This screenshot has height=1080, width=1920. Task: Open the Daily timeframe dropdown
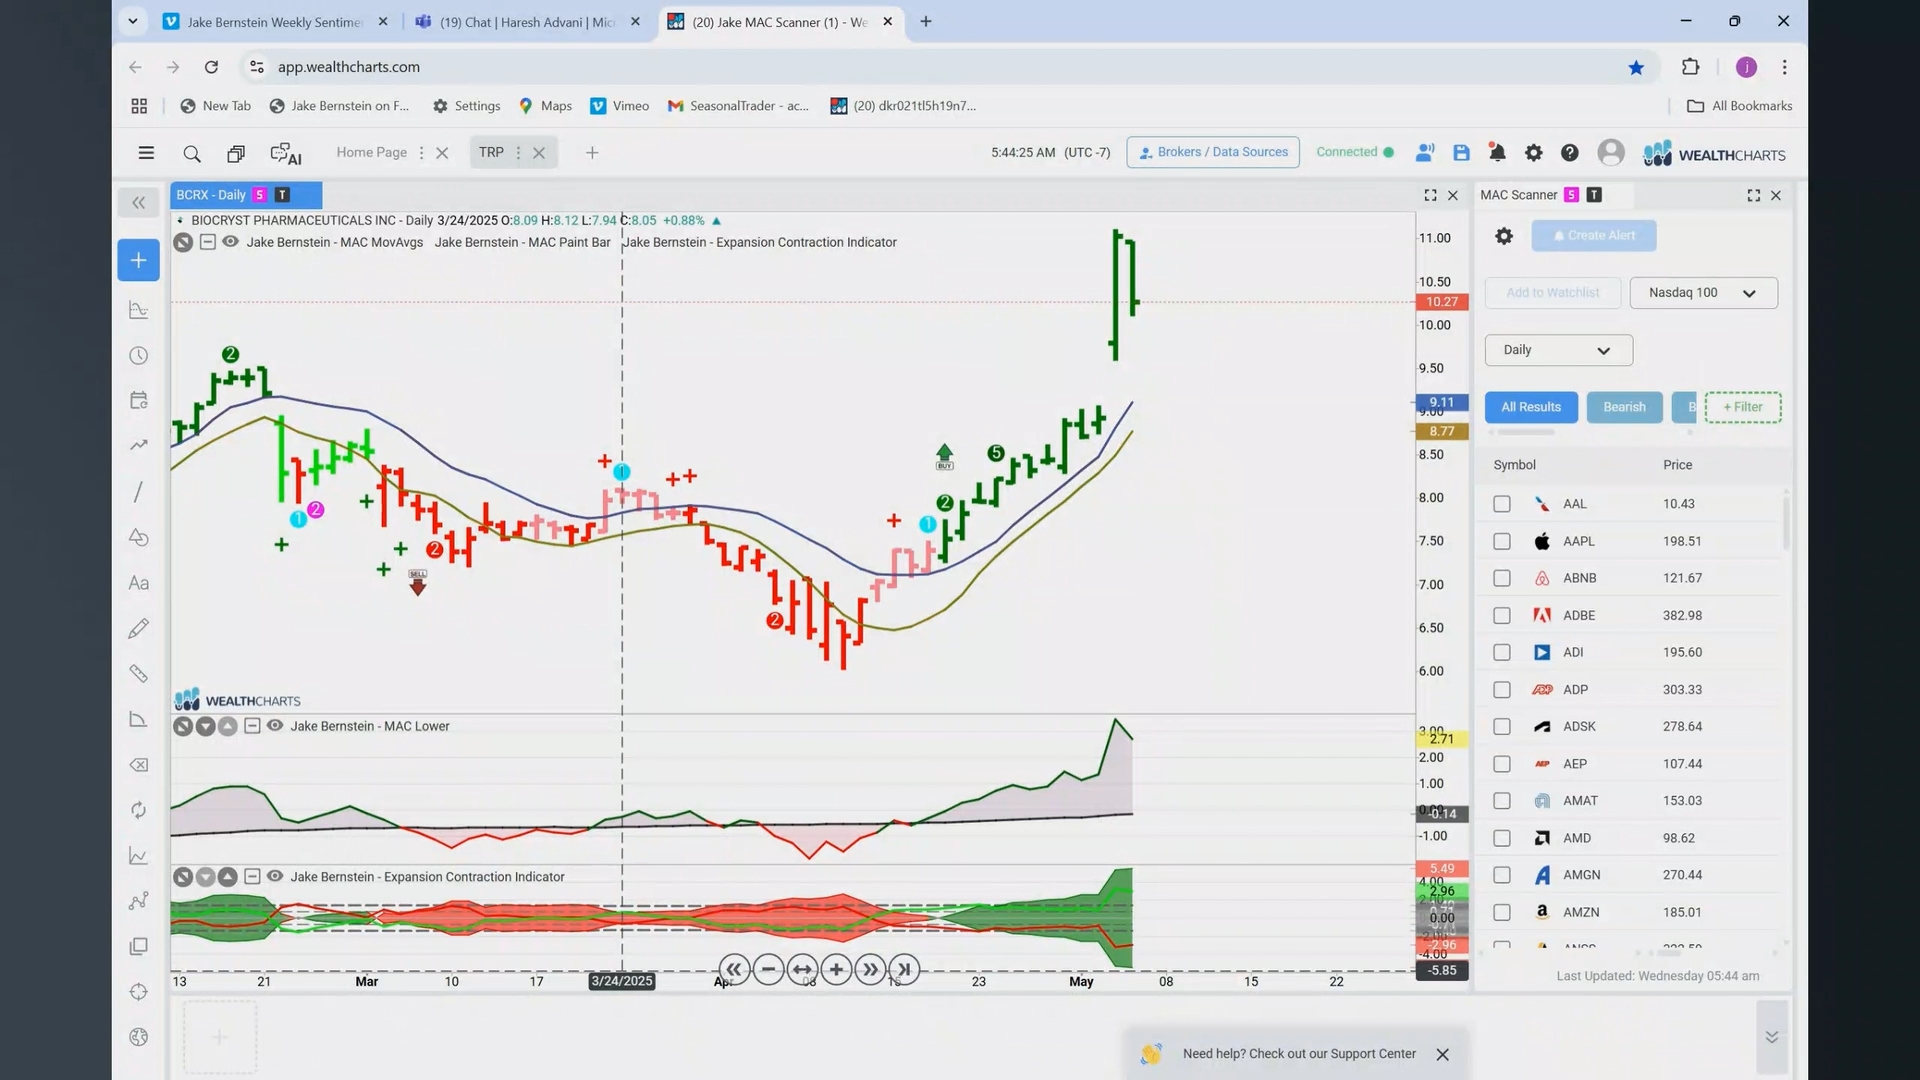[x=1558, y=350]
